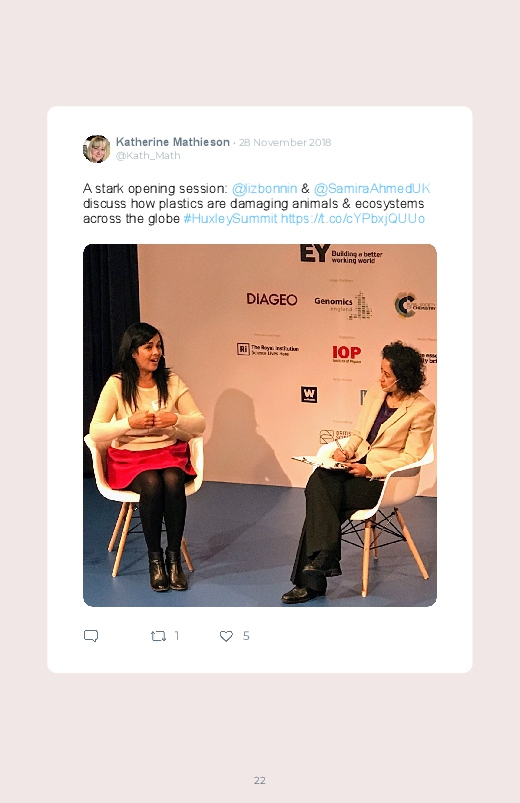Image resolution: width=520 pixels, height=803 pixels.
Task: Follow the #HuxleySummit hashtag link
Action: (x=231, y=219)
